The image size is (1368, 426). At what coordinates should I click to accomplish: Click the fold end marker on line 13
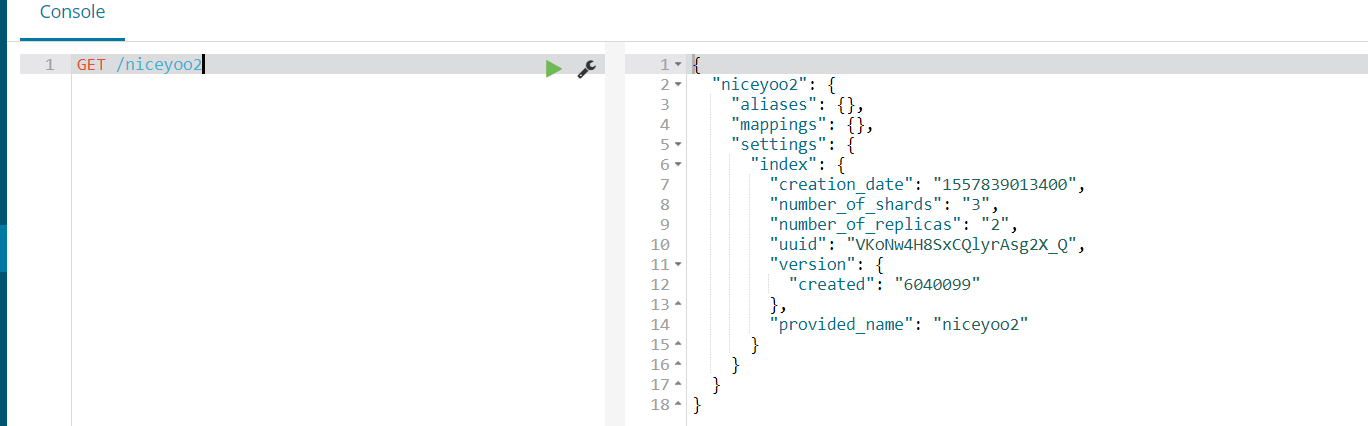tap(678, 305)
